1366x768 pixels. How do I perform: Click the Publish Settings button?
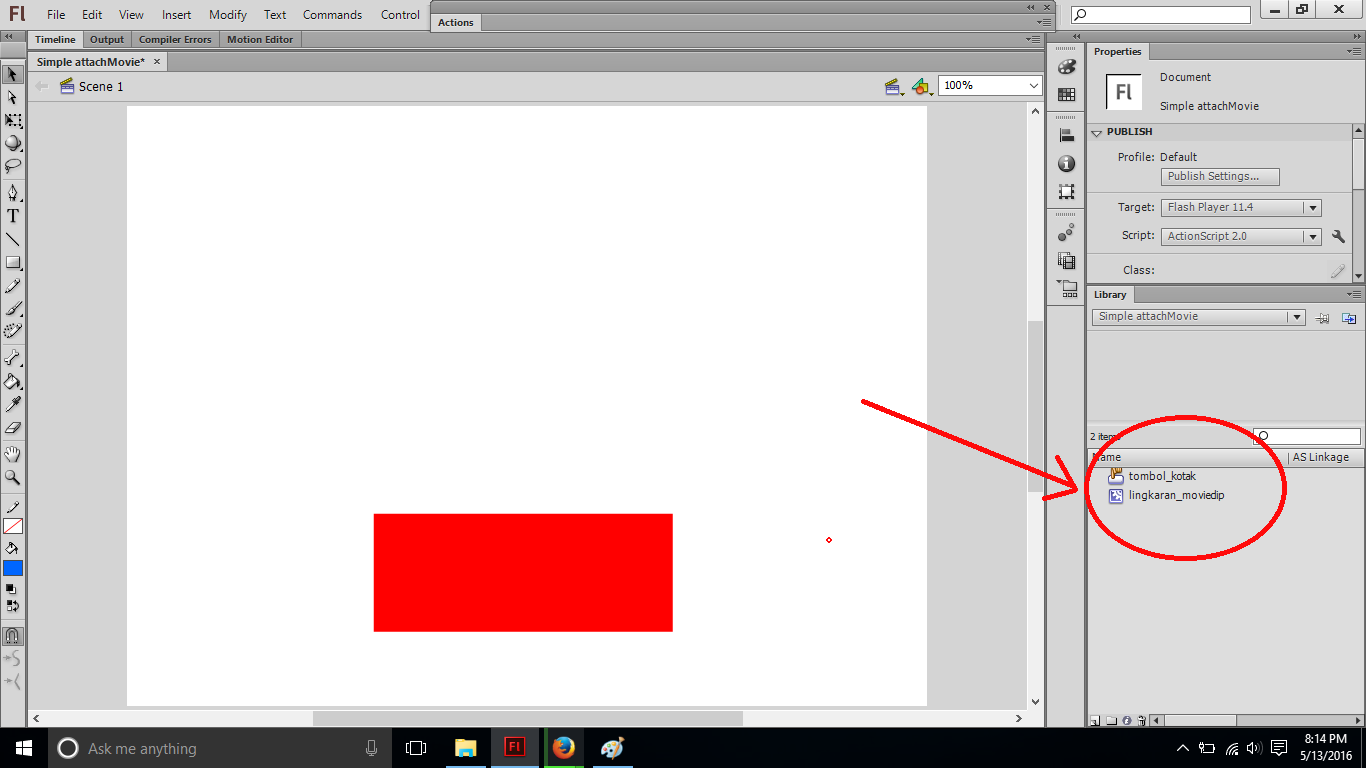(x=1220, y=176)
